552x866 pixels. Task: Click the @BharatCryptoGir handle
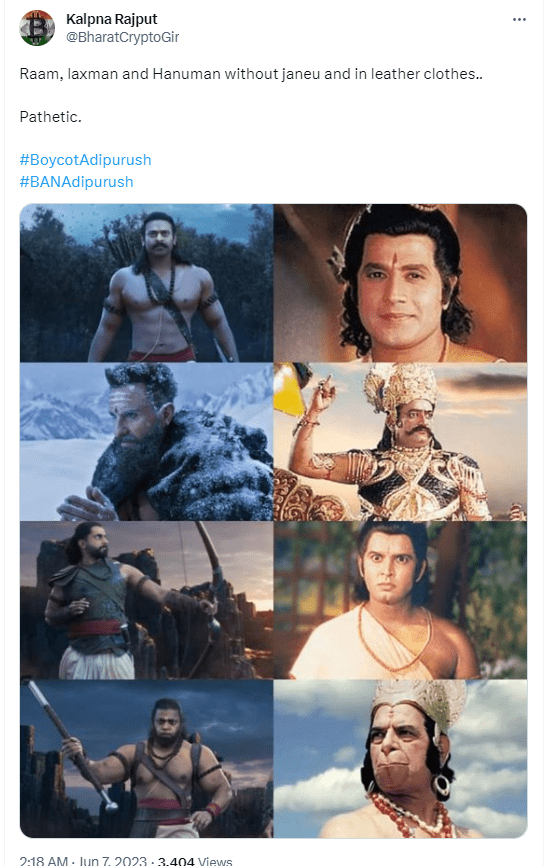coord(123,37)
